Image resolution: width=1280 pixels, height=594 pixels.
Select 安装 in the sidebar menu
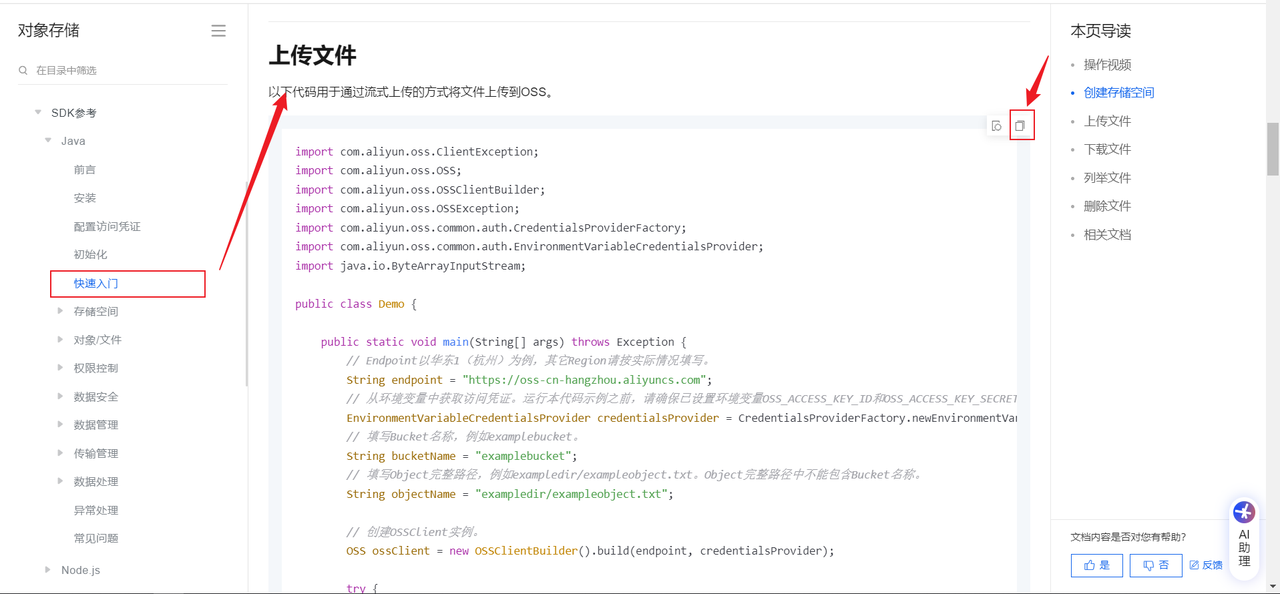[x=85, y=197]
